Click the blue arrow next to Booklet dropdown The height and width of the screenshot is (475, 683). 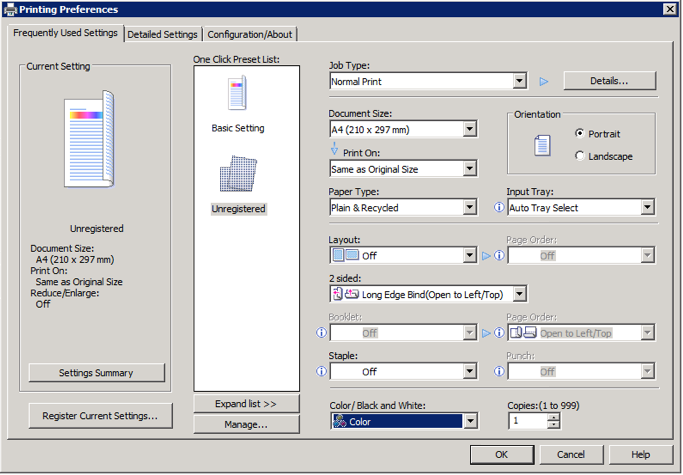tap(487, 333)
